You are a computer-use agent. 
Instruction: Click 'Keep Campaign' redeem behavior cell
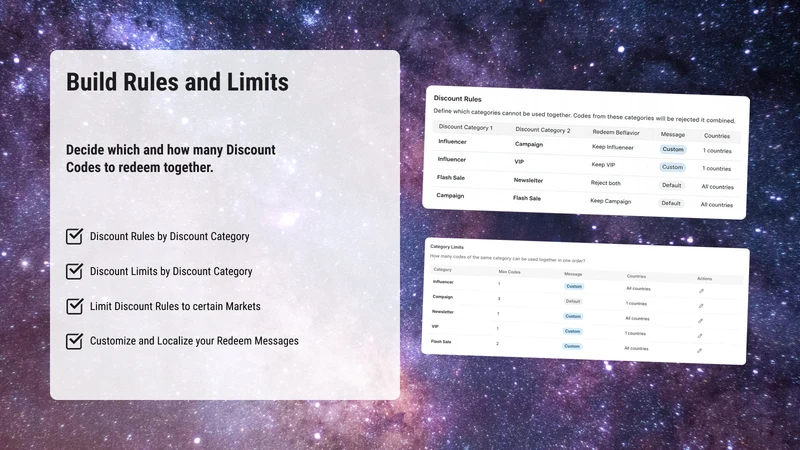(611, 201)
